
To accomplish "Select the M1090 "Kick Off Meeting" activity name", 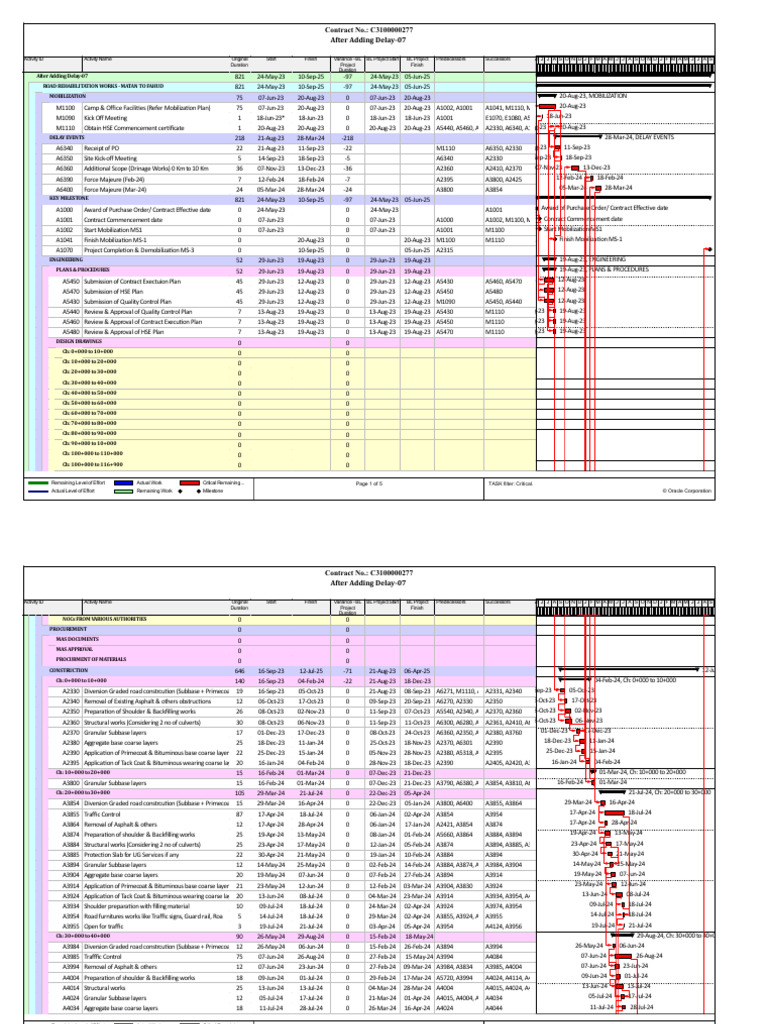I will point(105,118).
